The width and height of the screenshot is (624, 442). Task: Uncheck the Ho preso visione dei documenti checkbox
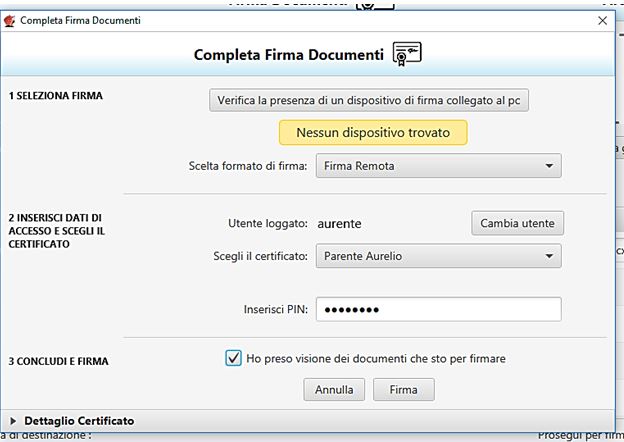tap(234, 358)
